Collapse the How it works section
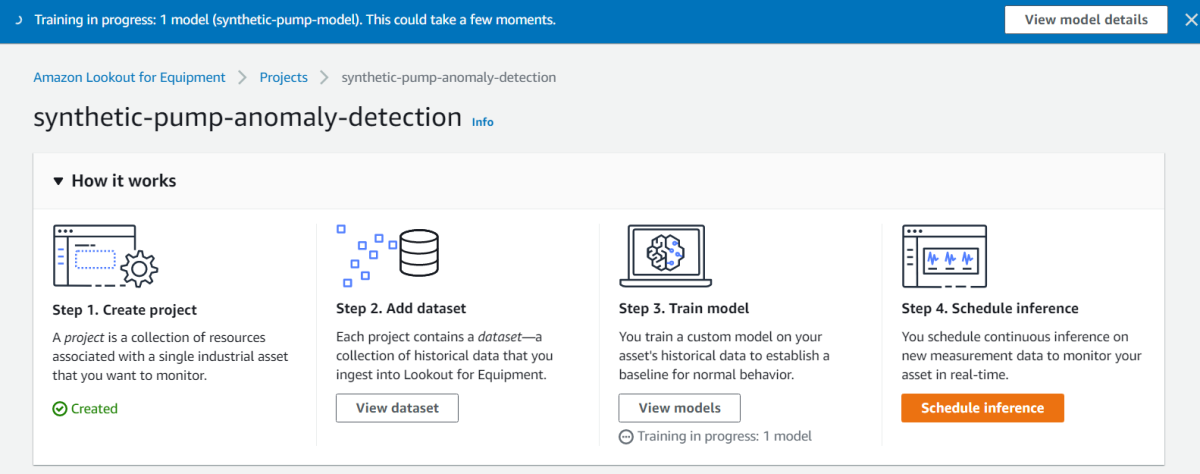The image size is (1200, 474). tap(58, 181)
